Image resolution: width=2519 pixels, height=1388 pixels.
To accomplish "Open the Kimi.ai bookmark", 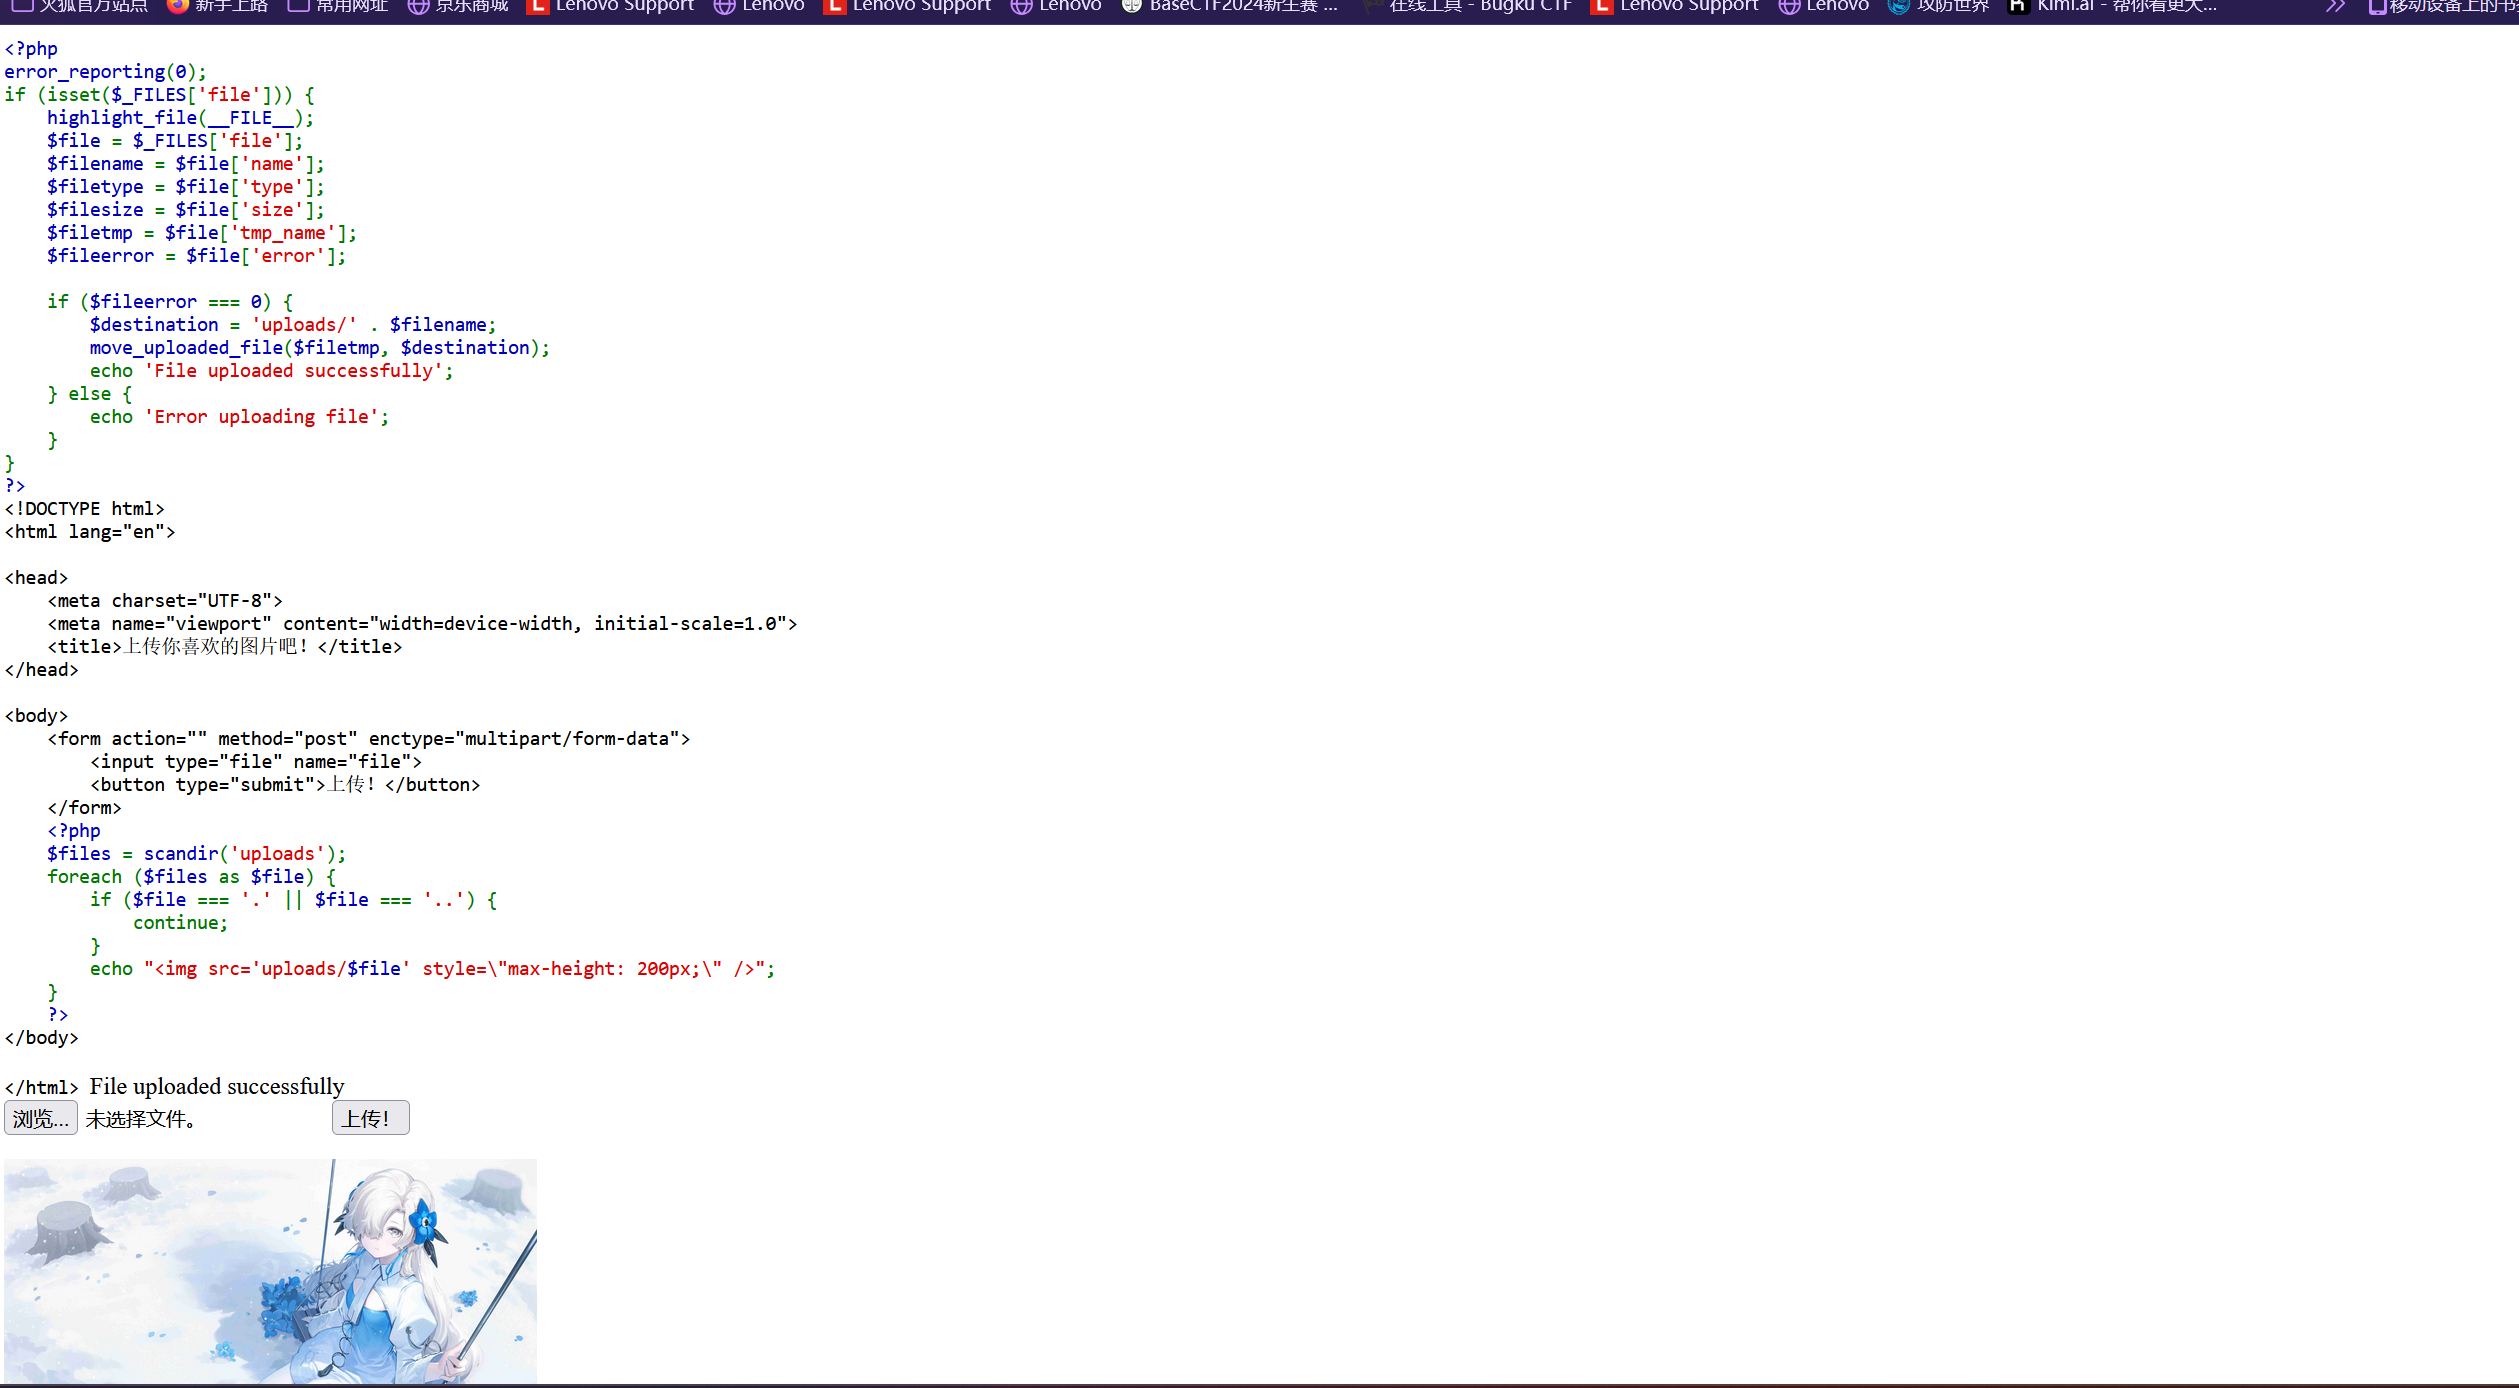I will click(x=2112, y=6).
